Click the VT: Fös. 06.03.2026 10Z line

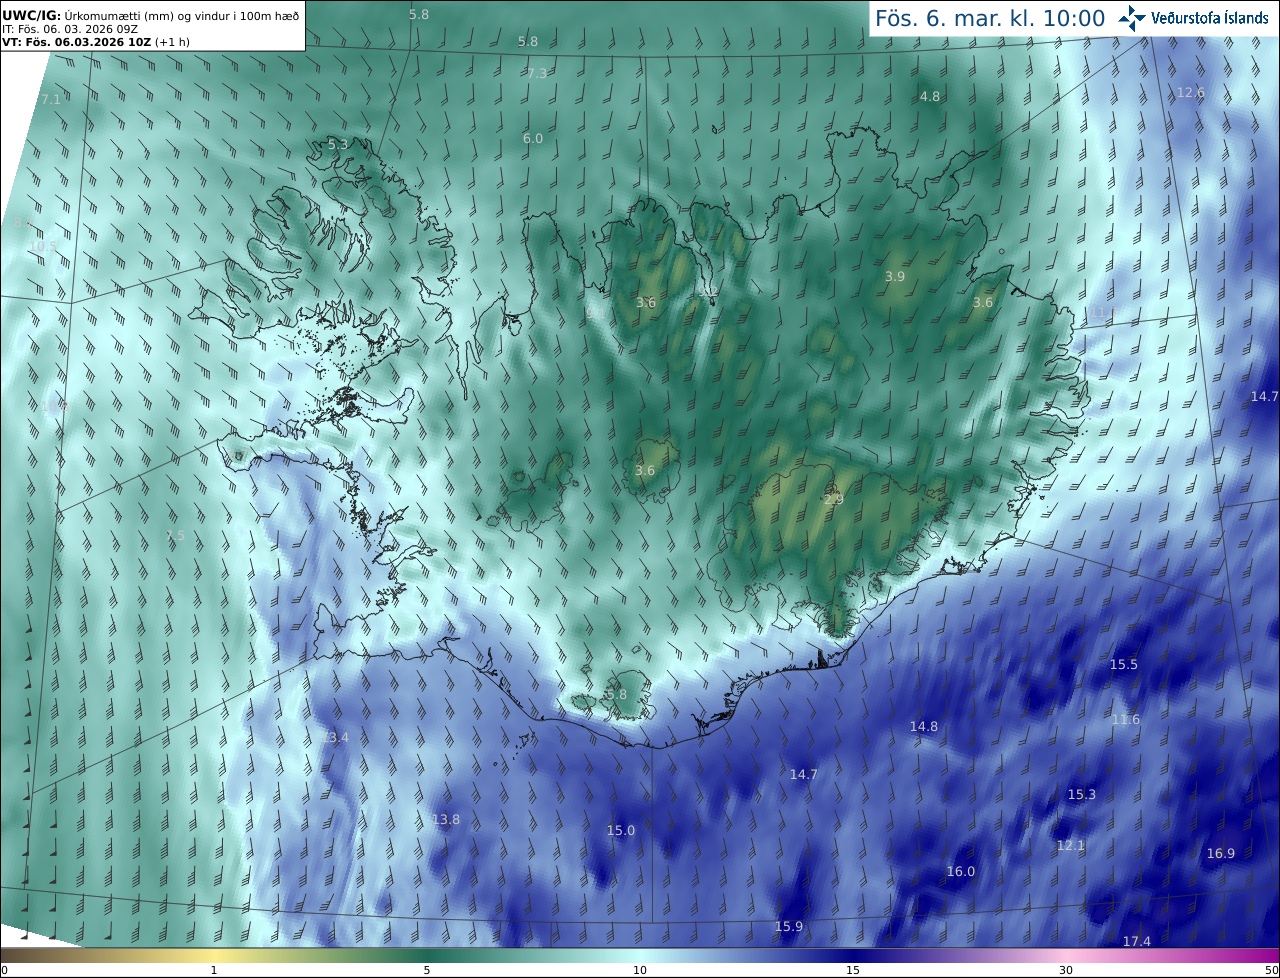(96, 42)
